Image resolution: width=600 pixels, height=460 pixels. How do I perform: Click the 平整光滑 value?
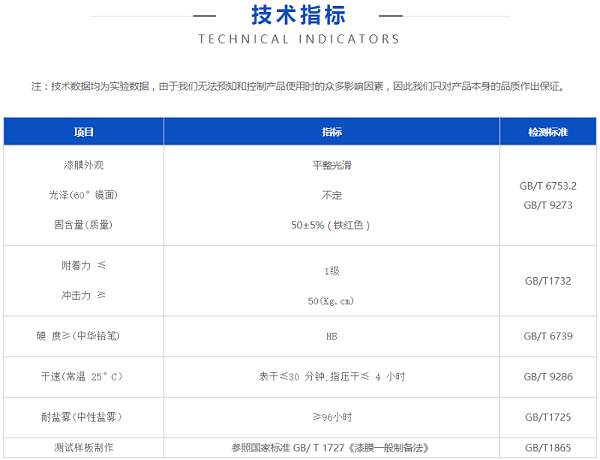coord(332,165)
